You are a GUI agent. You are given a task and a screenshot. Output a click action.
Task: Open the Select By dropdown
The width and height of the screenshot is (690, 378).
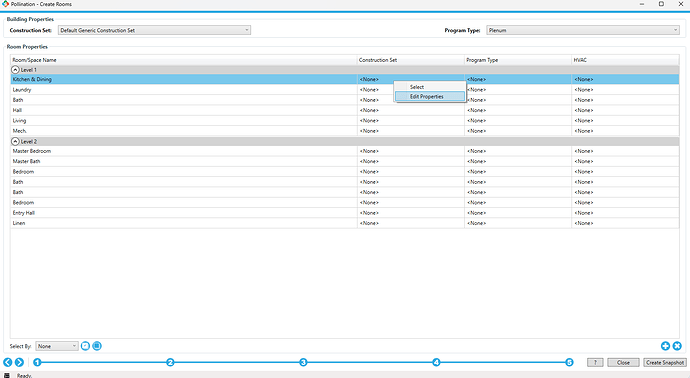pyautogui.click(x=57, y=346)
